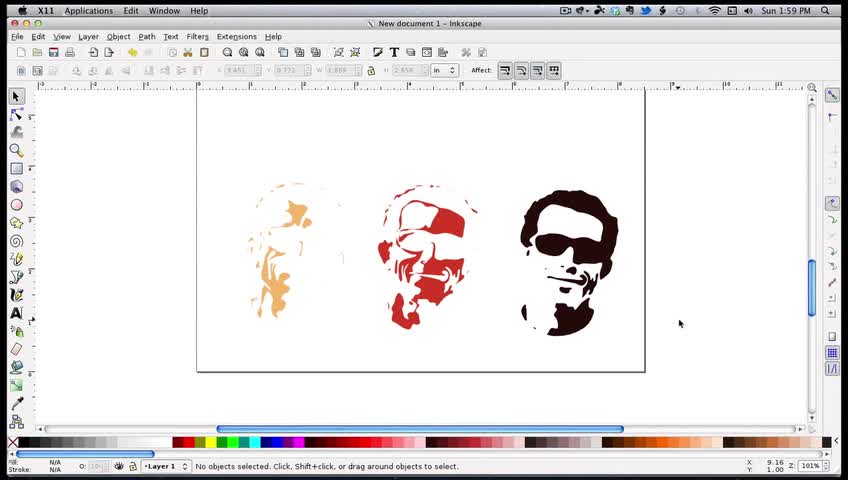Click the yellow Undo arrow
The height and width of the screenshot is (480, 848).
tap(132, 52)
